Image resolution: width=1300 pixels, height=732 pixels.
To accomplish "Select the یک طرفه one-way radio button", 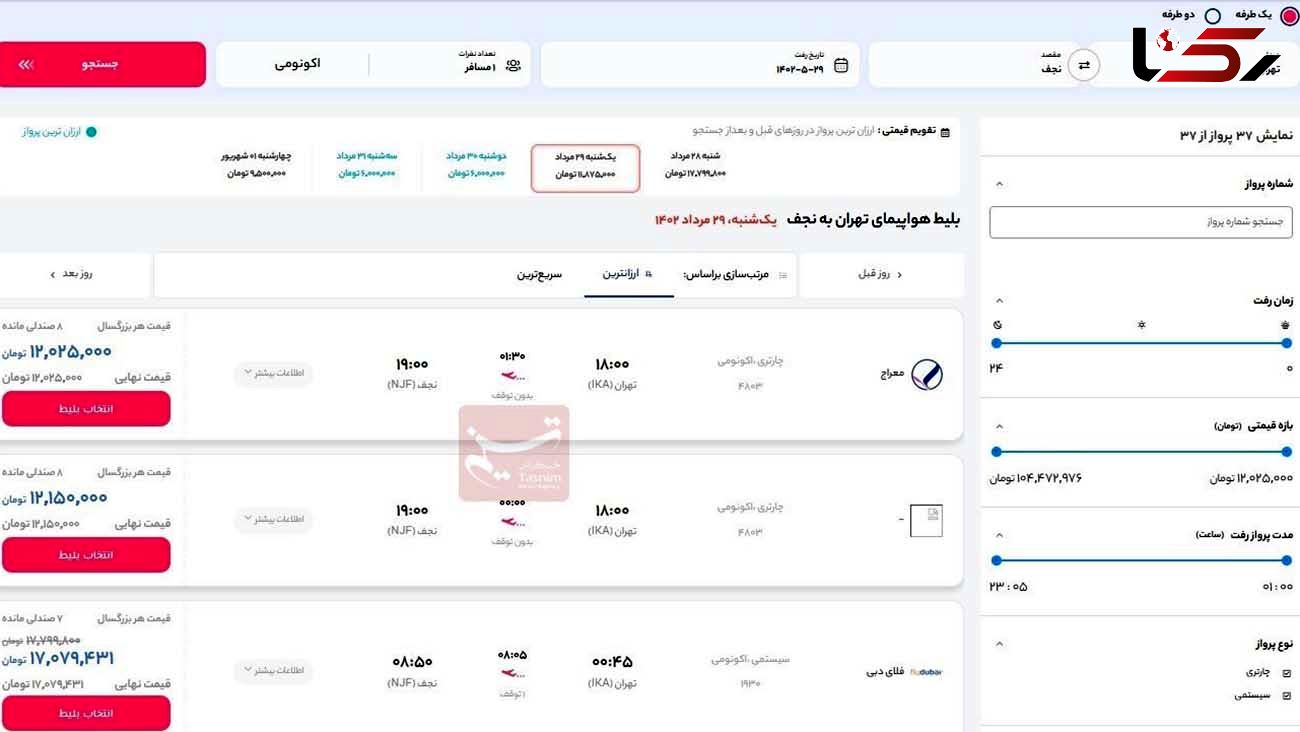I will click(x=1289, y=16).
